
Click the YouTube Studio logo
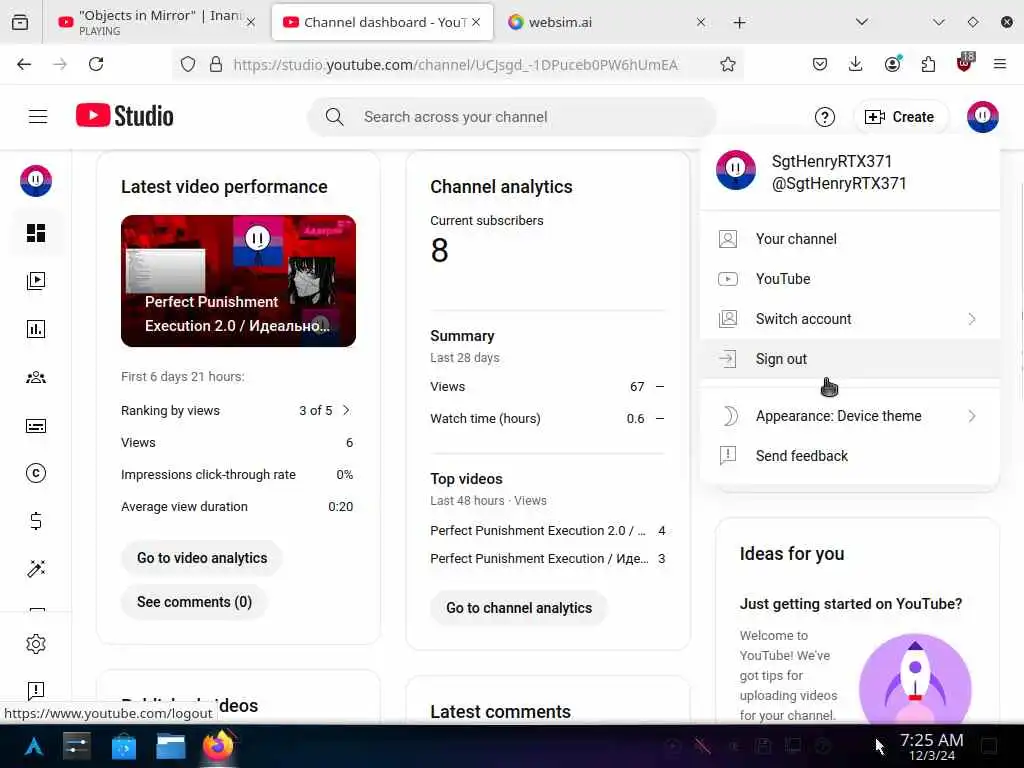[x=125, y=116]
